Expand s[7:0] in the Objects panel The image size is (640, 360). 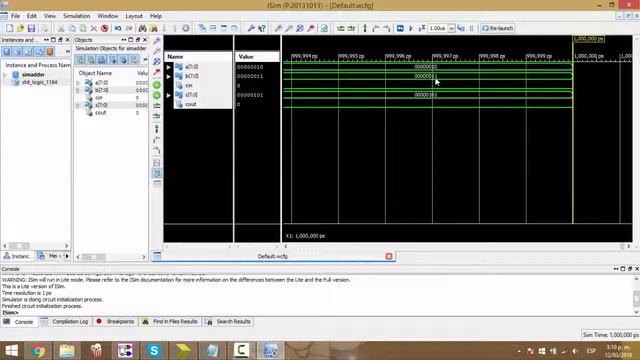click(x=78, y=105)
